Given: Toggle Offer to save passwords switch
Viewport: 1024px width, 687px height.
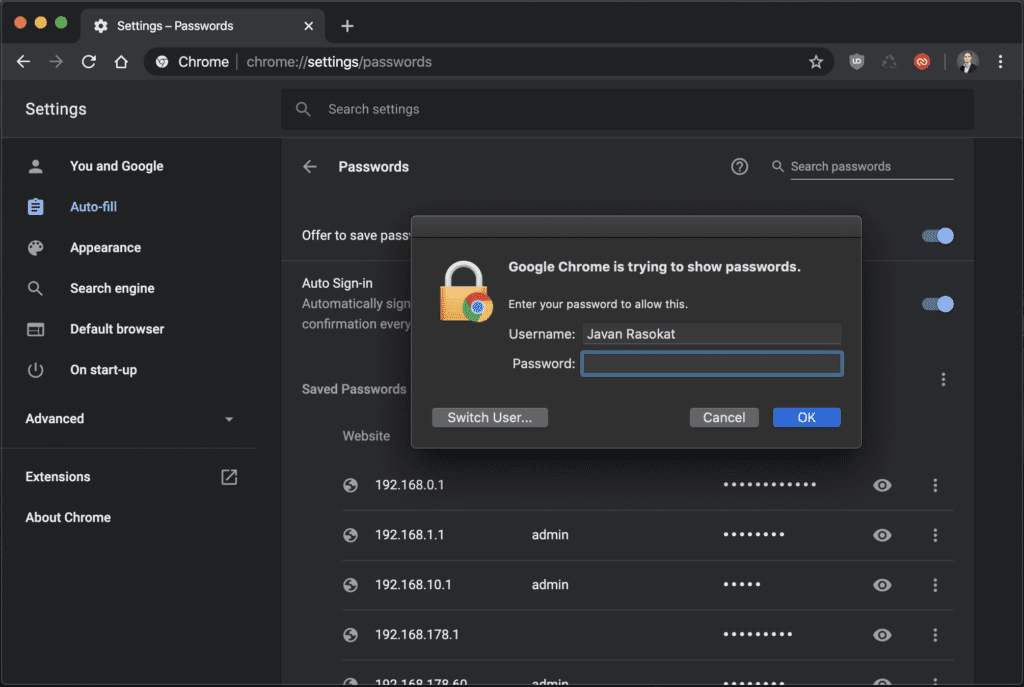Looking at the screenshot, I should 938,236.
